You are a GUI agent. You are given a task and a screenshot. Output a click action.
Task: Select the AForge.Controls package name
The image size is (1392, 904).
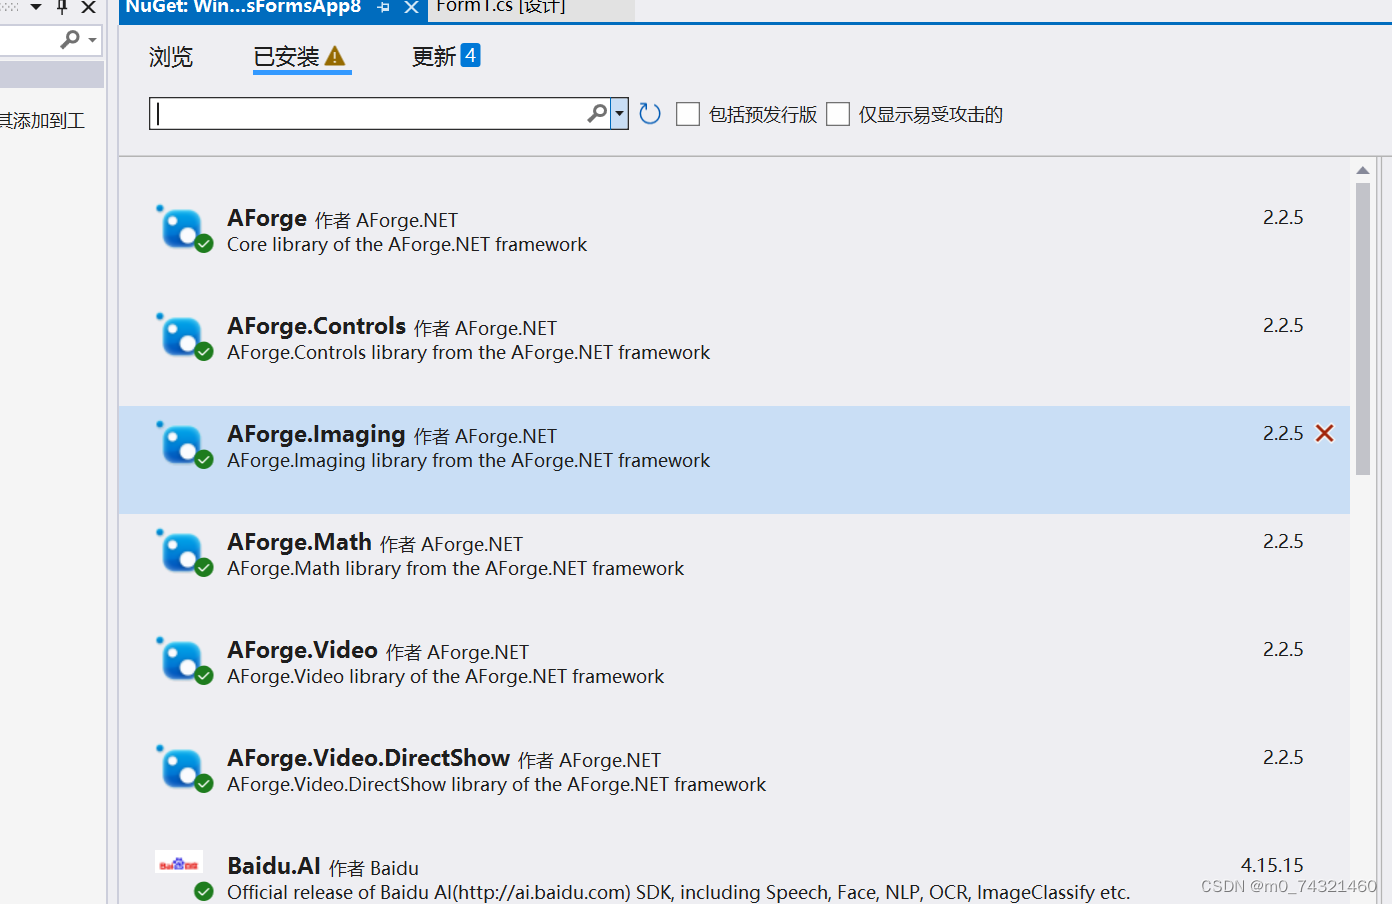click(316, 326)
